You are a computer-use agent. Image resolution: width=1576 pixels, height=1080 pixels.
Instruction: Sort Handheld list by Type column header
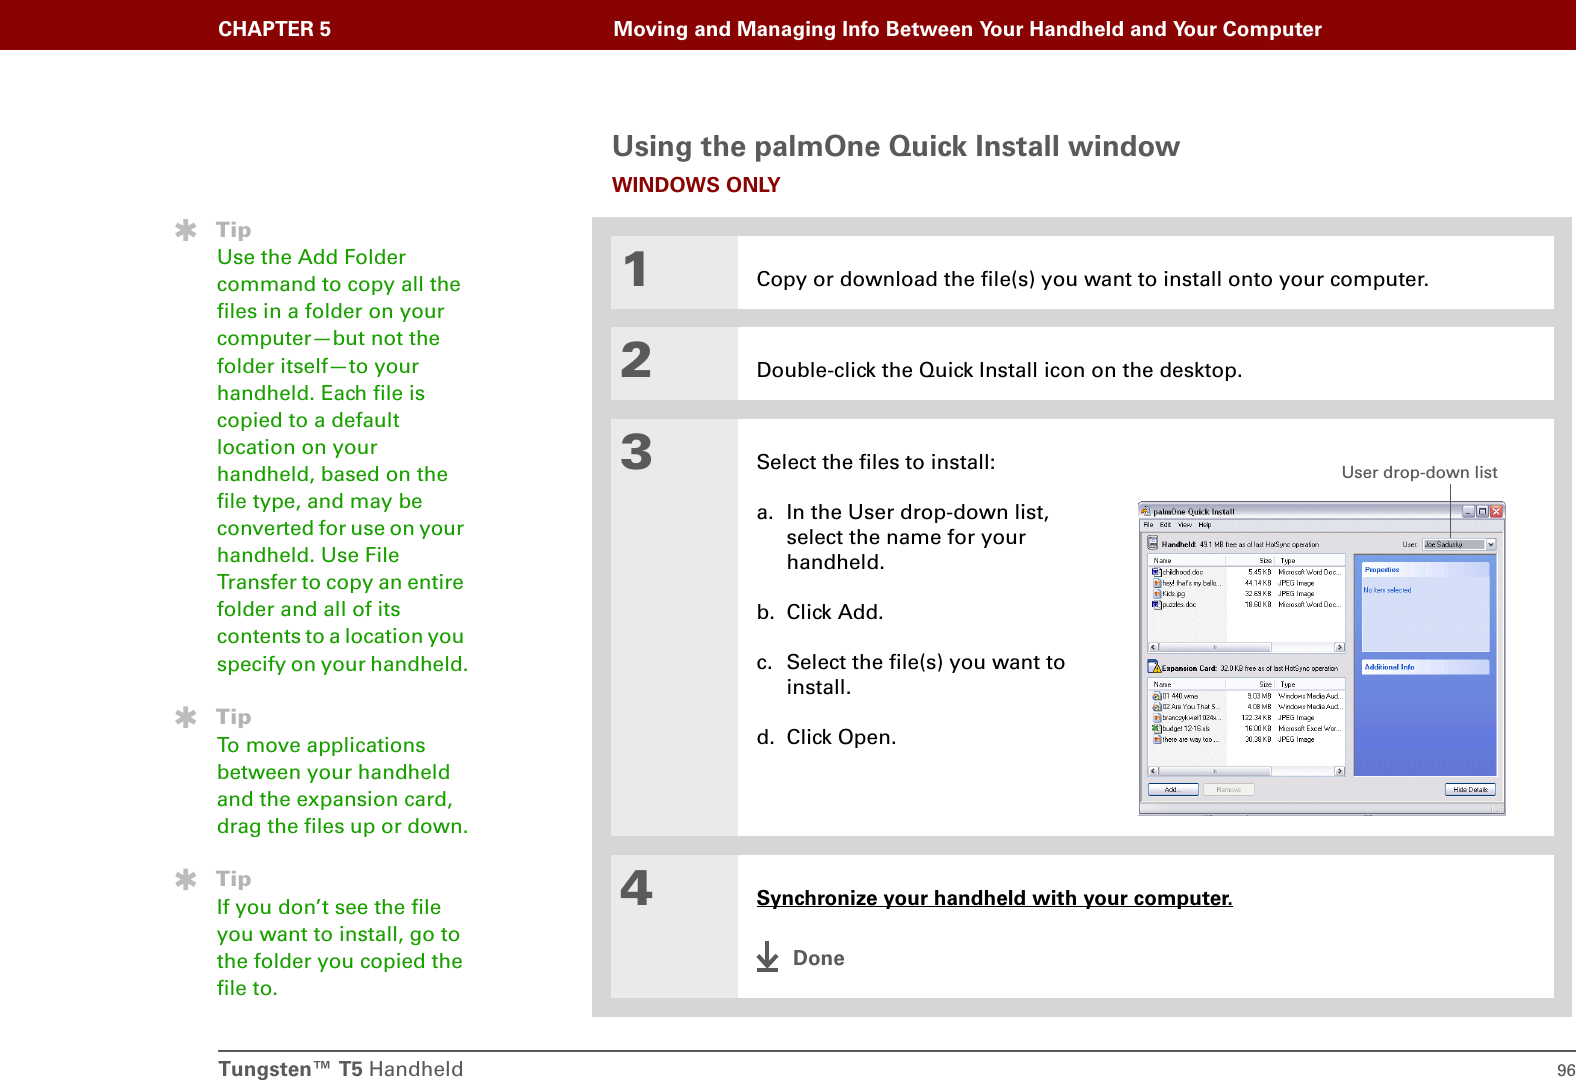[x=1310, y=560]
